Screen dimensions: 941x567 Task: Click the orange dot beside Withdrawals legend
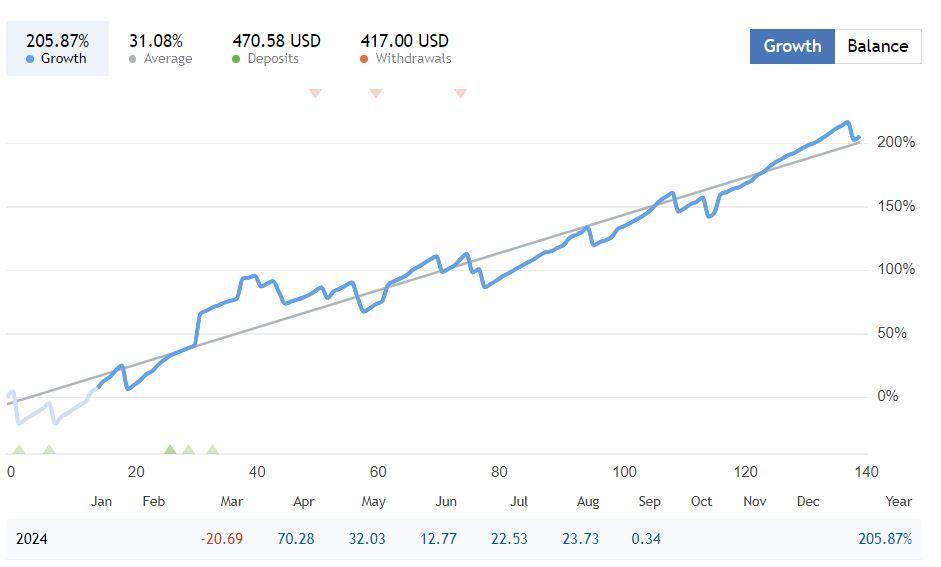pos(365,59)
